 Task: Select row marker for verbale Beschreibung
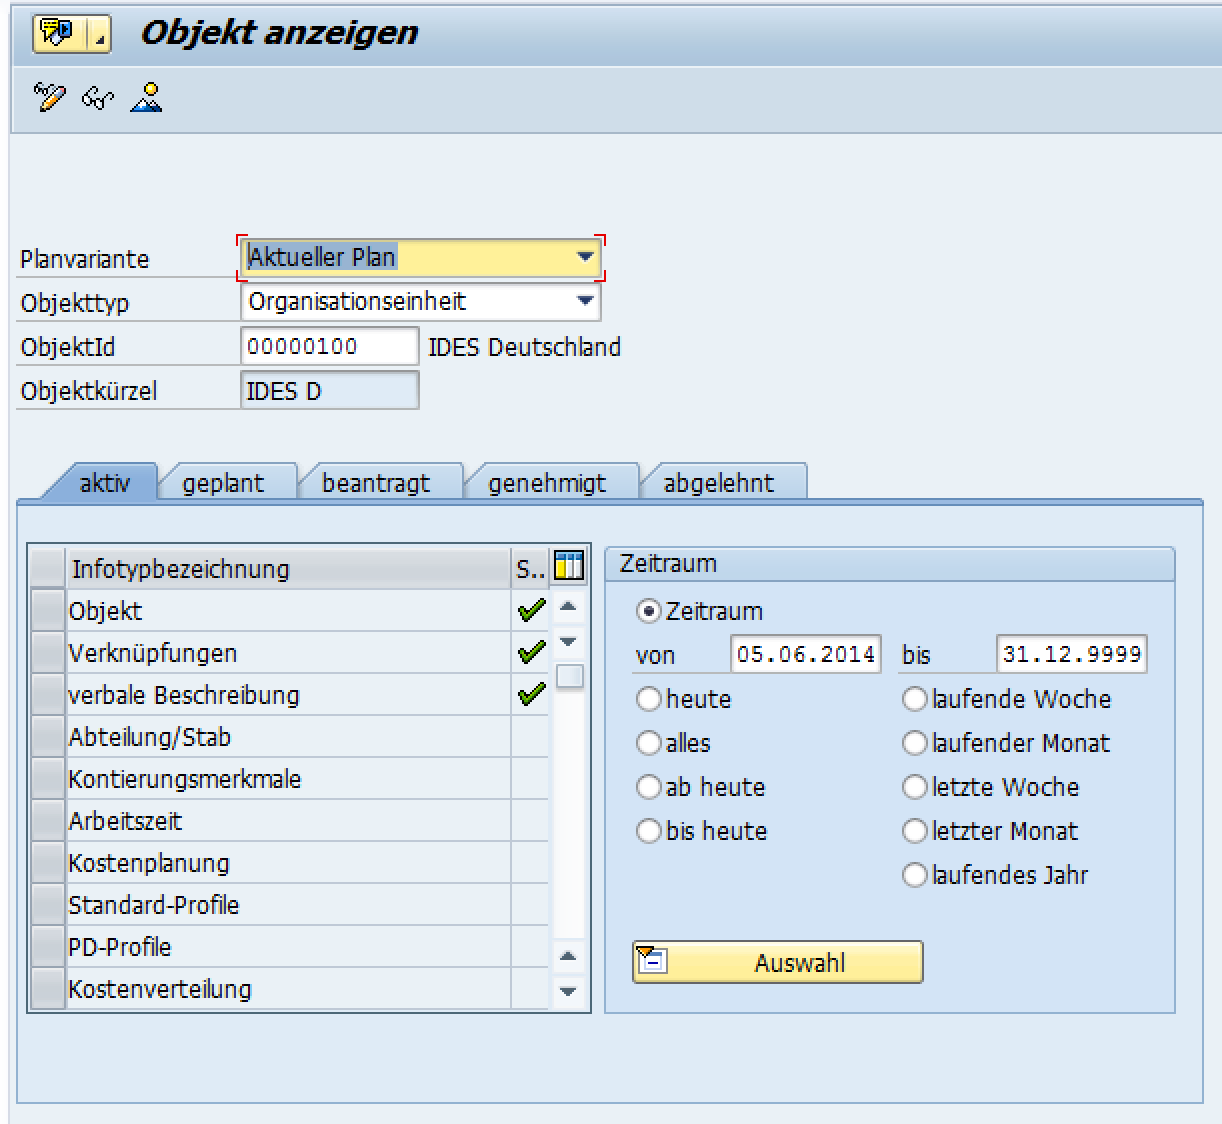47,694
